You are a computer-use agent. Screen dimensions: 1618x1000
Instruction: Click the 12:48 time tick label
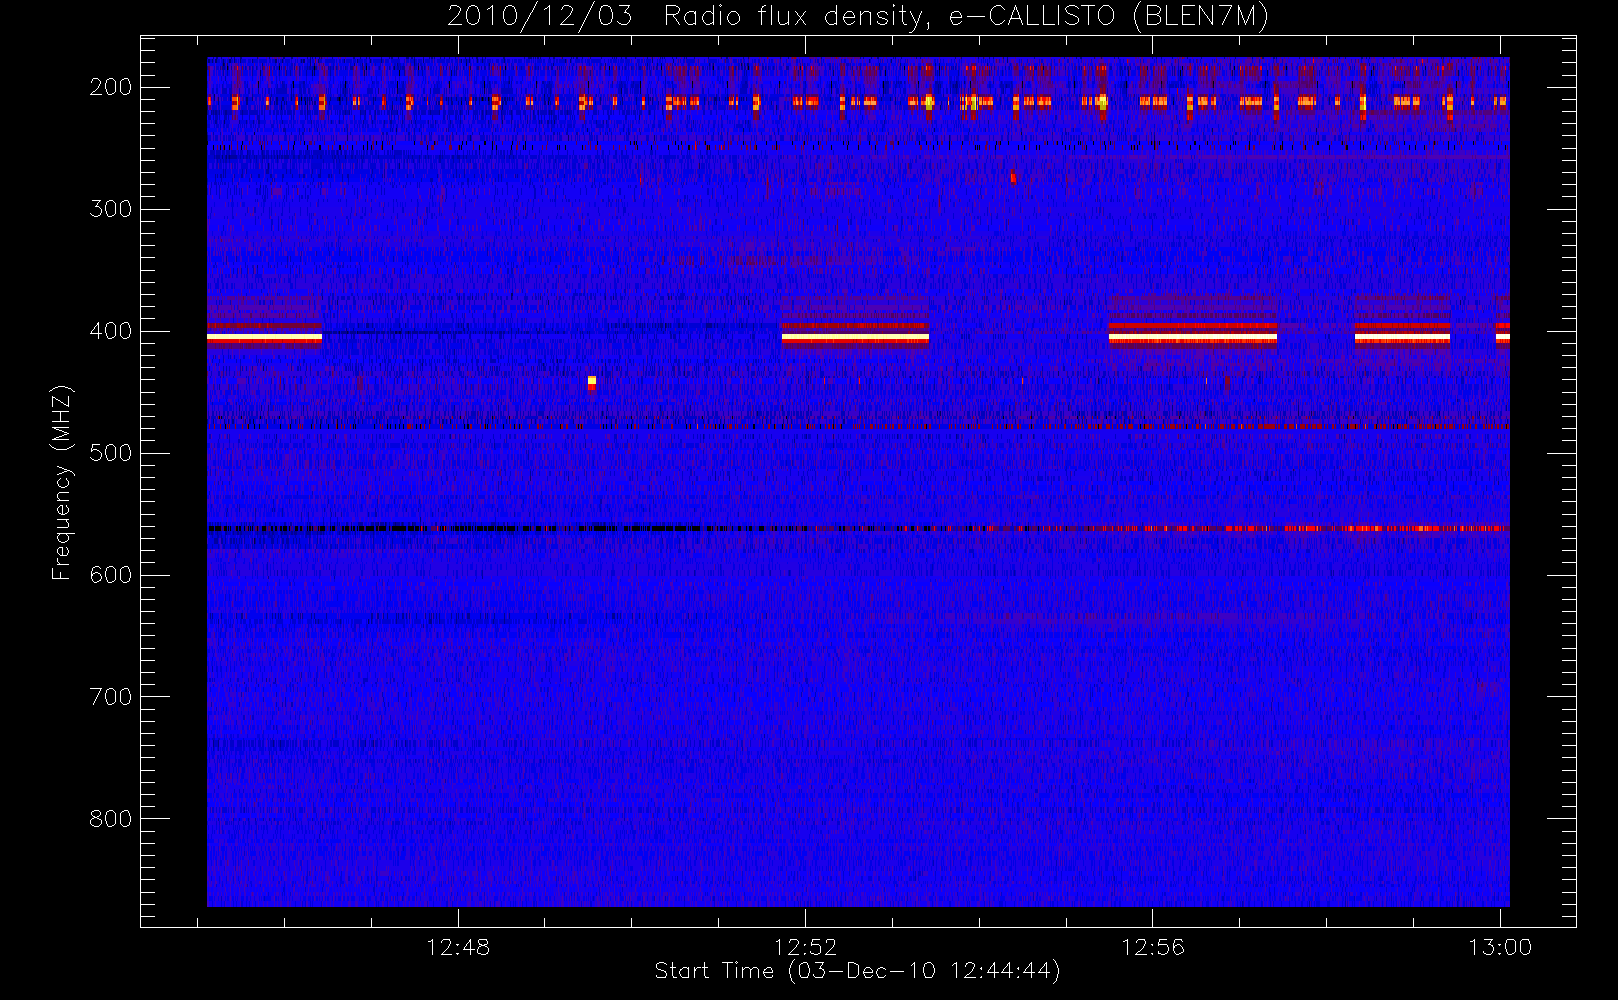(x=458, y=947)
